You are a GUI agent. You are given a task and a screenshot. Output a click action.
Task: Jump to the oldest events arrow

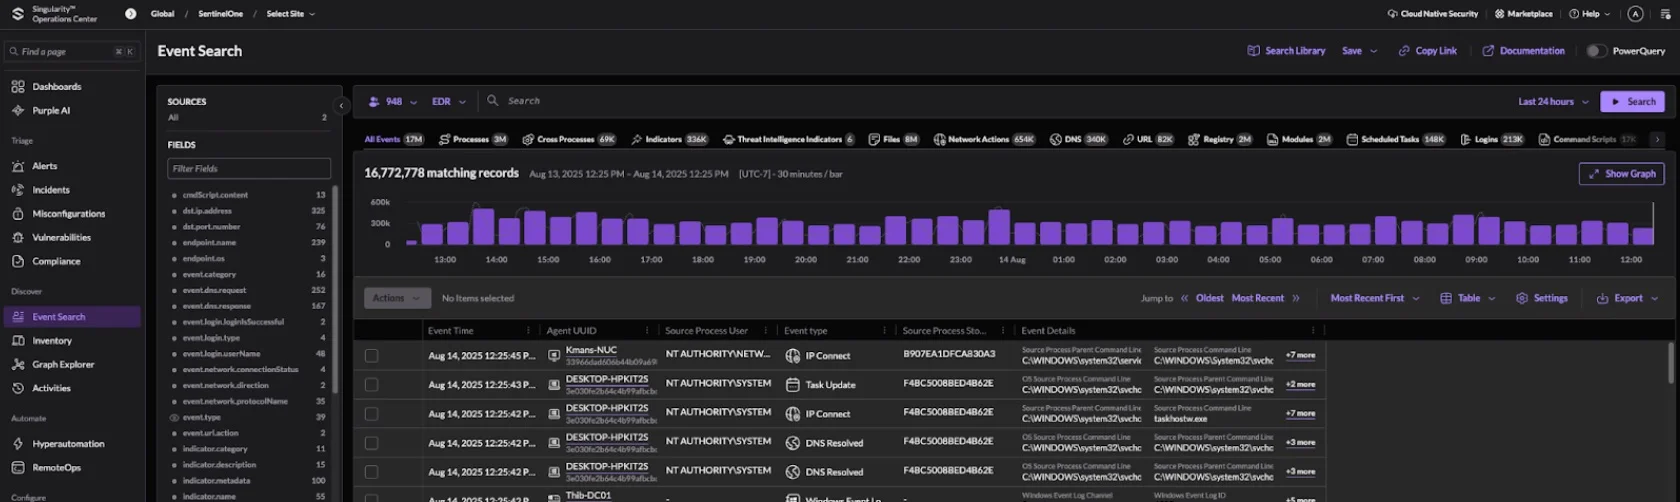1185,298
